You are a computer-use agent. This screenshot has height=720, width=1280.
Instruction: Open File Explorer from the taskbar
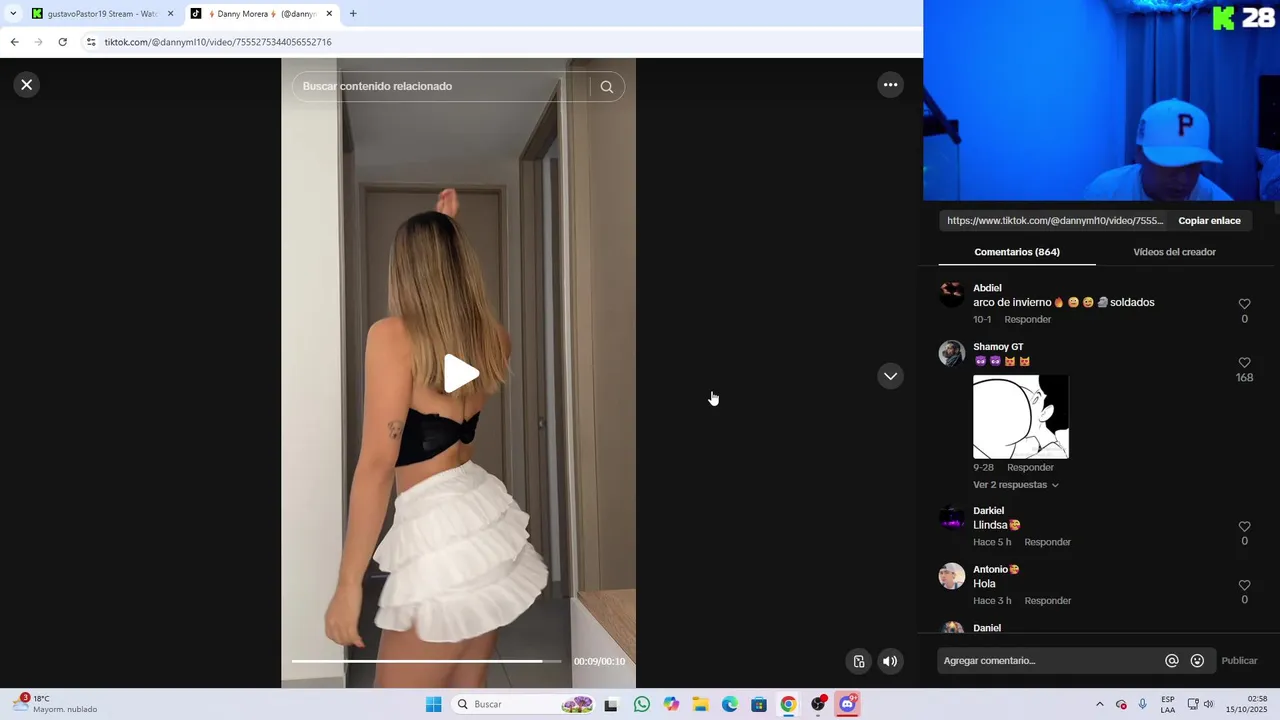[x=701, y=705]
